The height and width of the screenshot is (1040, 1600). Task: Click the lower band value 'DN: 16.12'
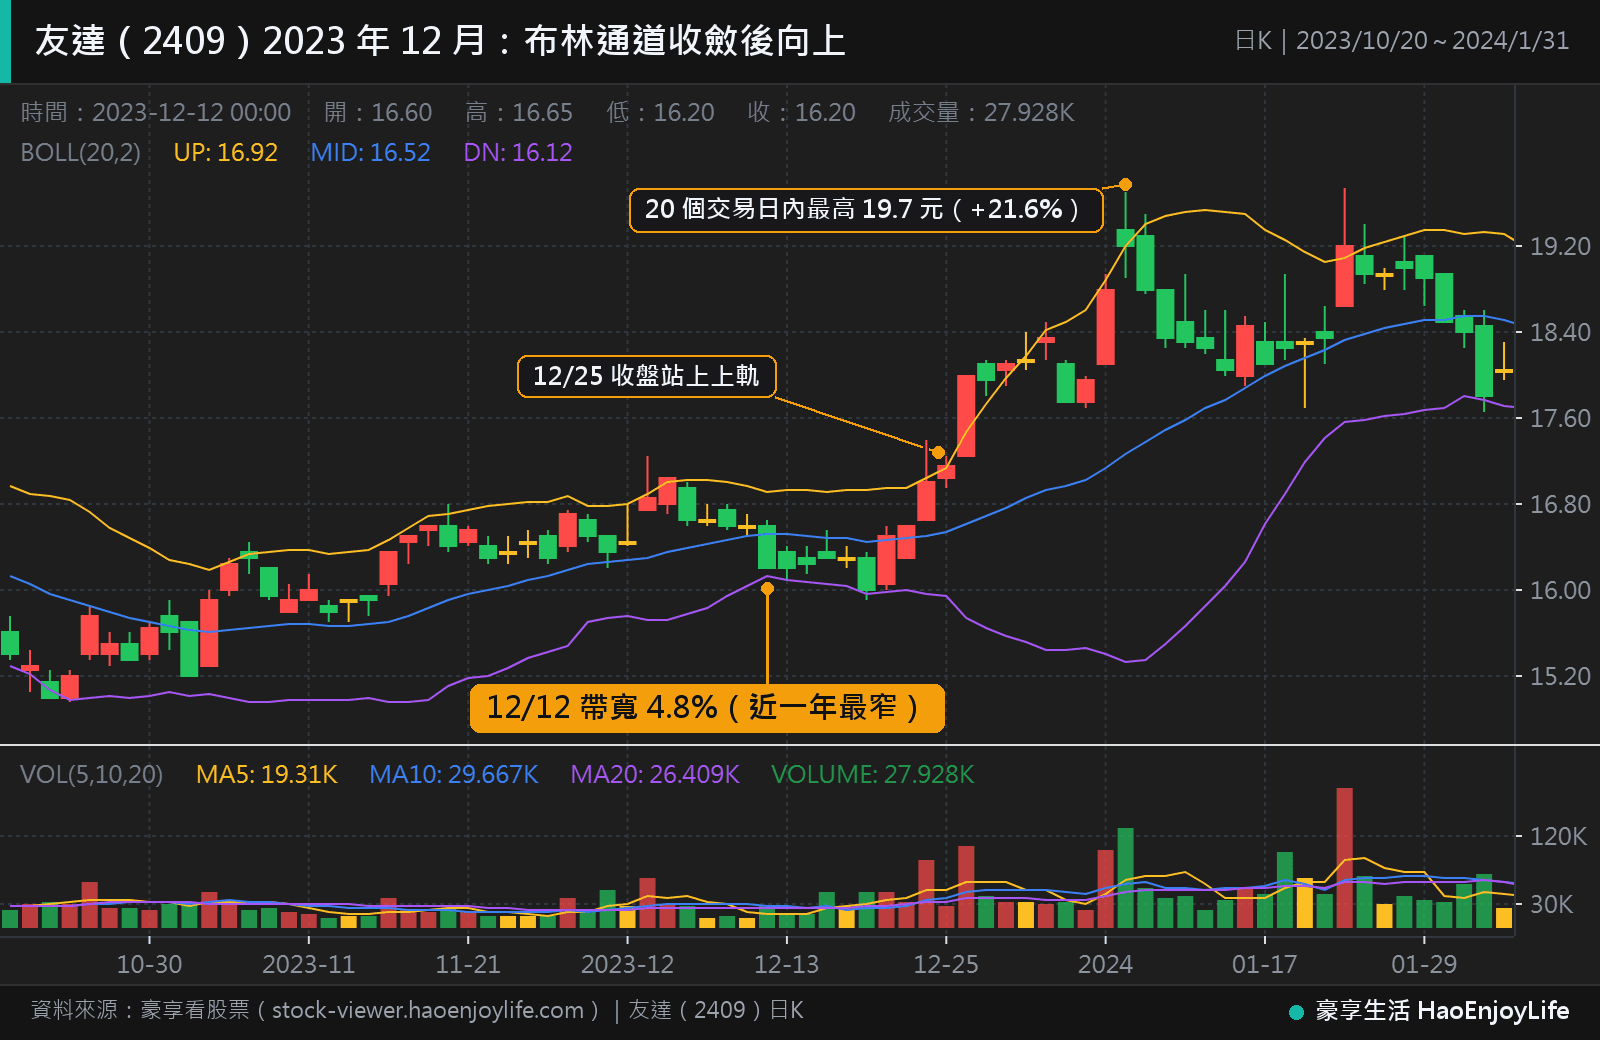518,152
